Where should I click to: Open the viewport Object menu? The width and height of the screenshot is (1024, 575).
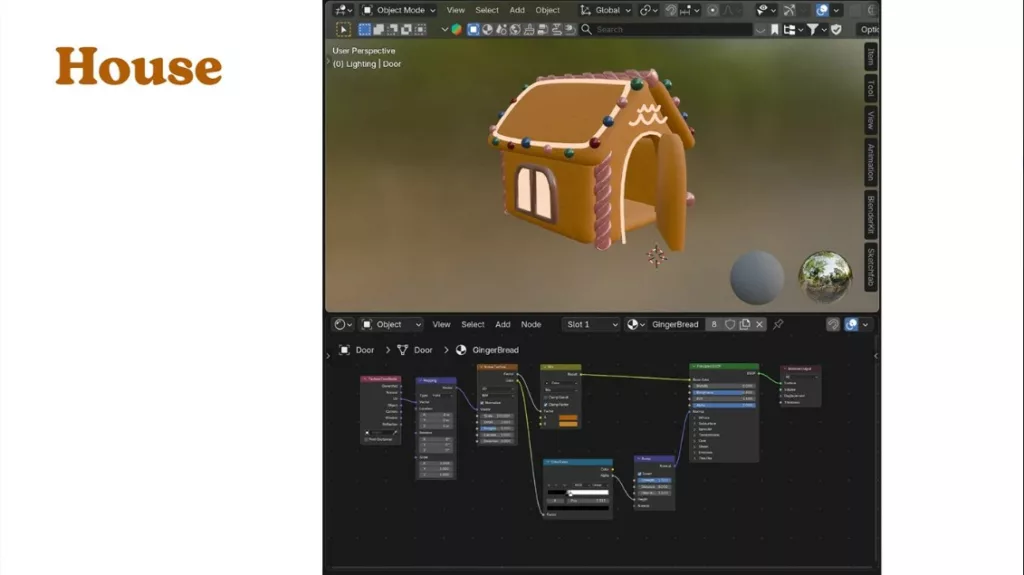pyautogui.click(x=547, y=10)
